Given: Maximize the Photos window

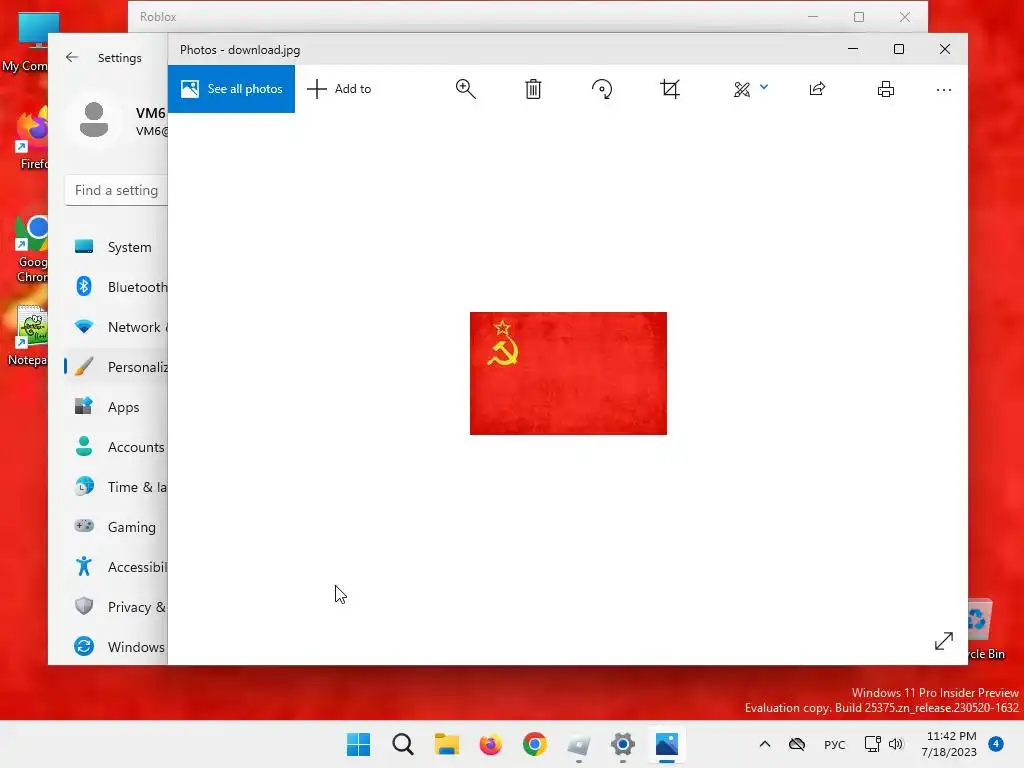Looking at the screenshot, I should (899, 49).
